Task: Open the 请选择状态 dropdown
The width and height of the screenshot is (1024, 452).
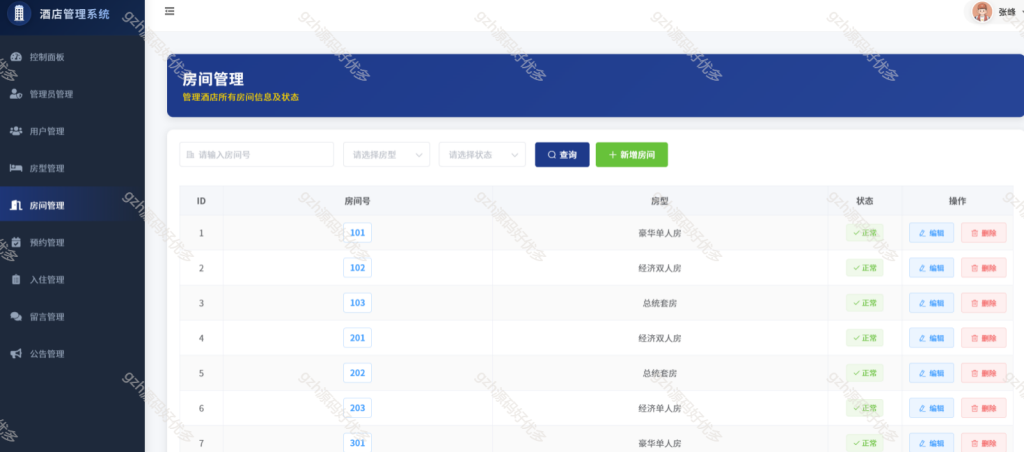Action: (x=482, y=155)
